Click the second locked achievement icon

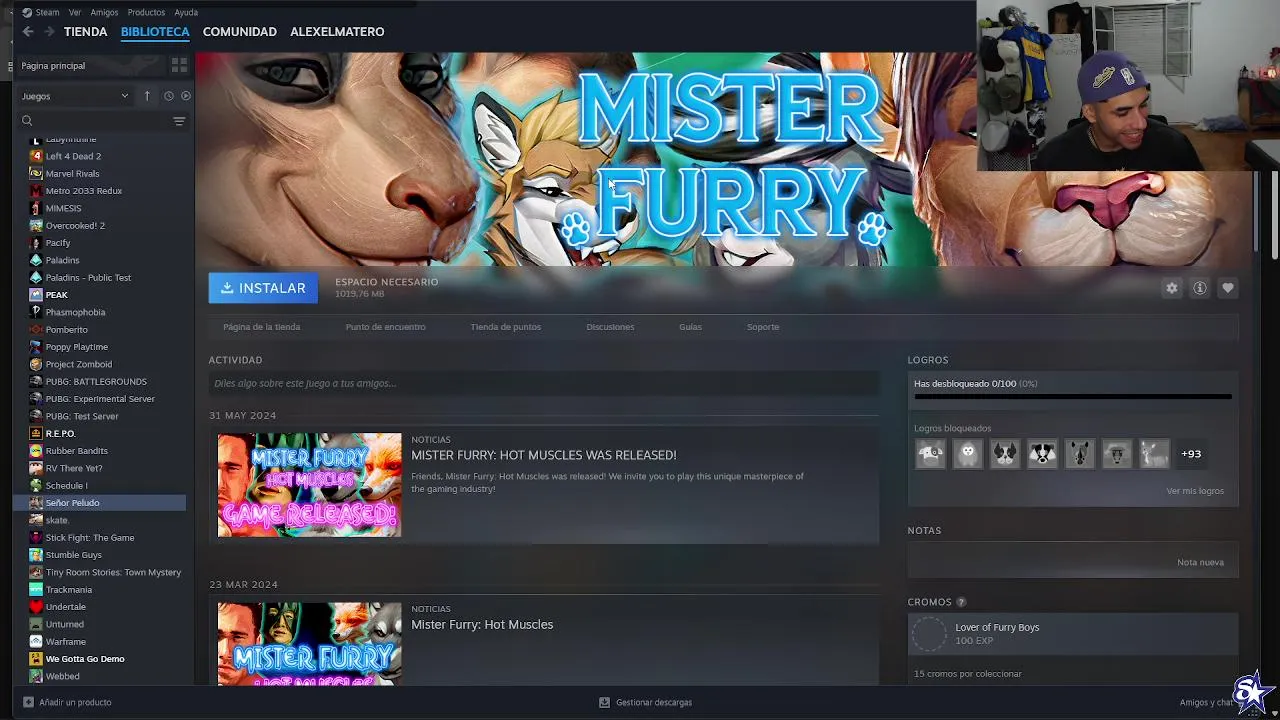[x=968, y=454]
